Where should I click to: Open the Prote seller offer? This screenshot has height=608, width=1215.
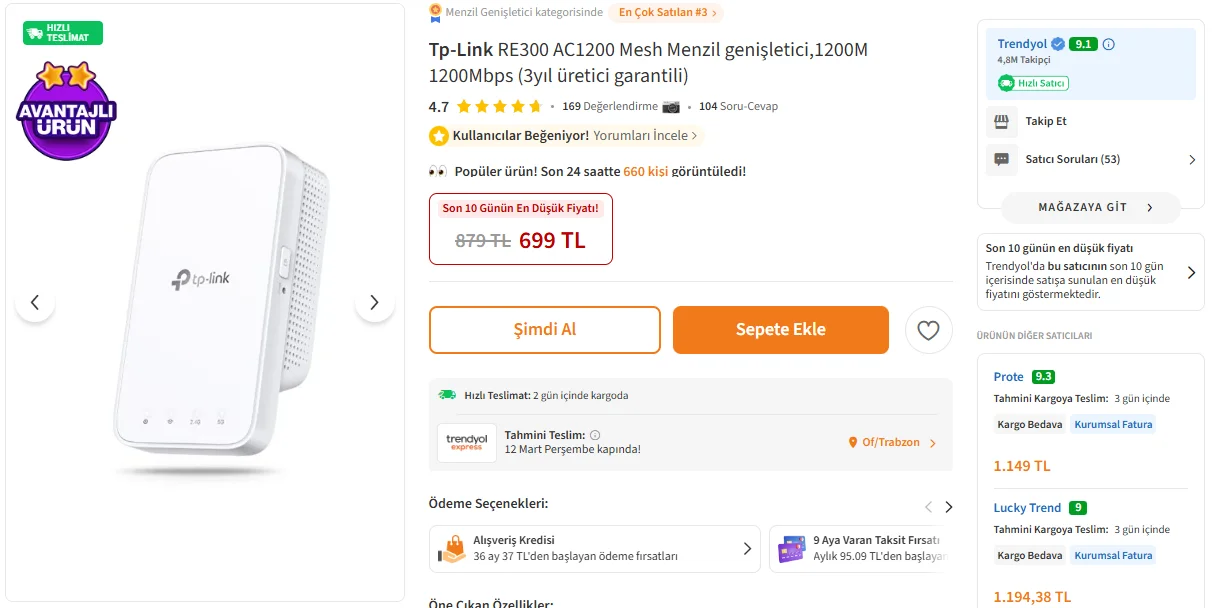[x=1008, y=377]
